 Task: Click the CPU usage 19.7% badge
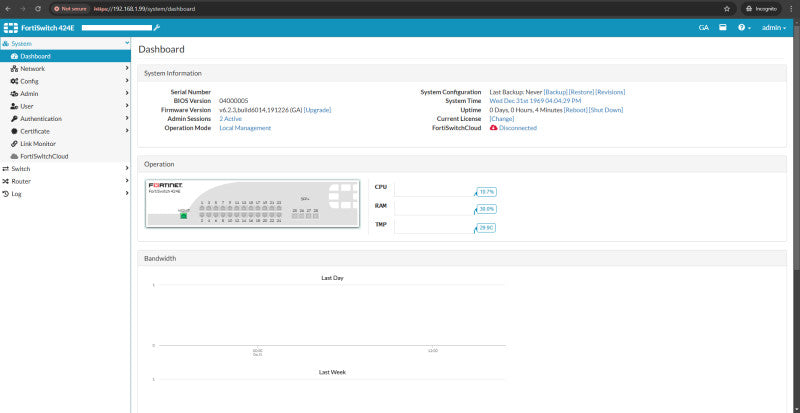click(x=487, y=192)
